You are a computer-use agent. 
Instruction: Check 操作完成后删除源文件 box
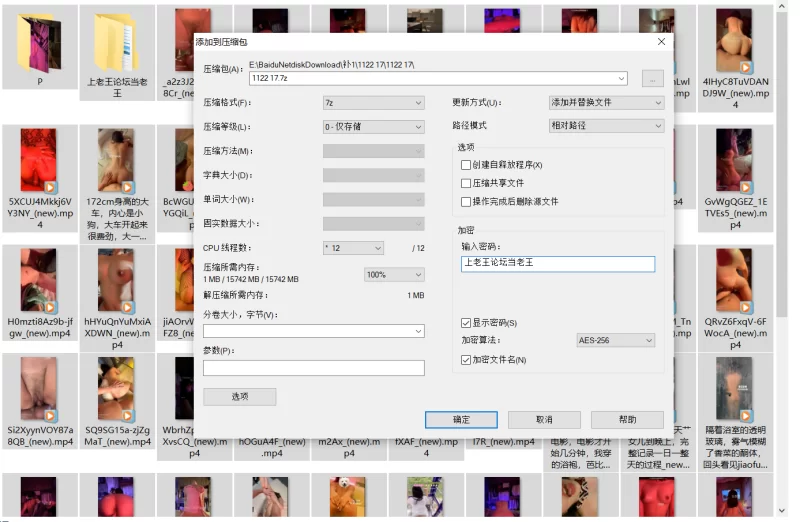(466, 201)
